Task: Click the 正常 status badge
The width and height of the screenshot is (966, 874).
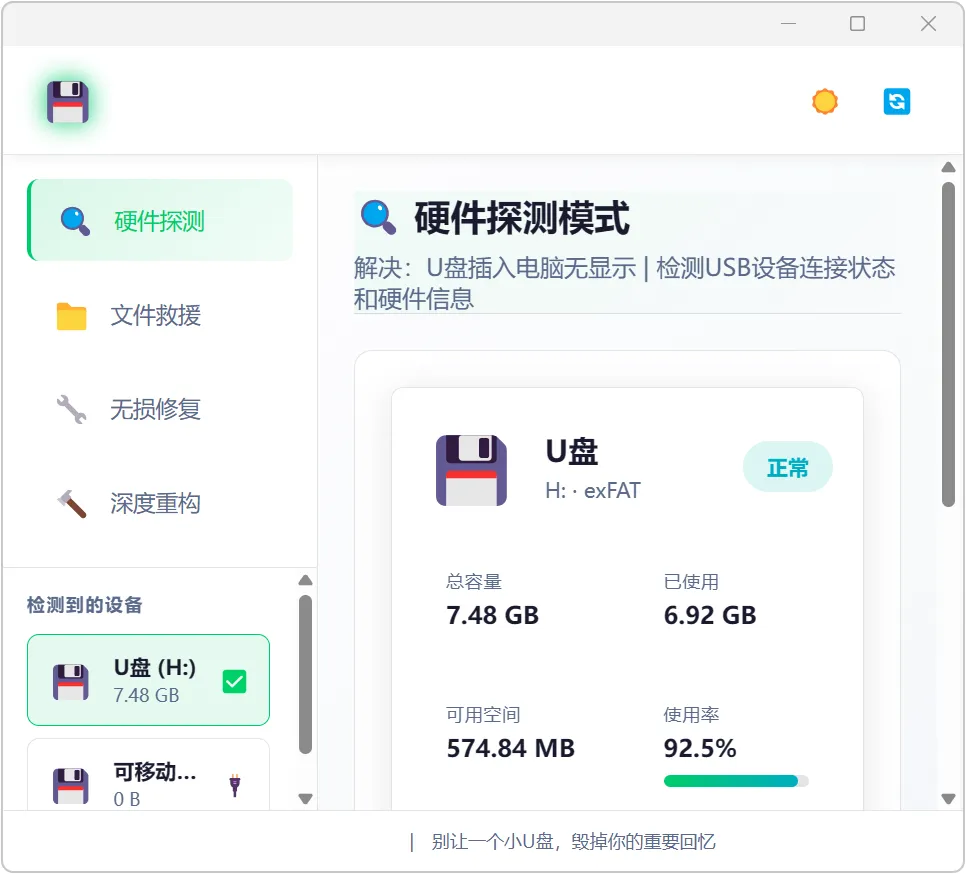Action: point(787,467)
